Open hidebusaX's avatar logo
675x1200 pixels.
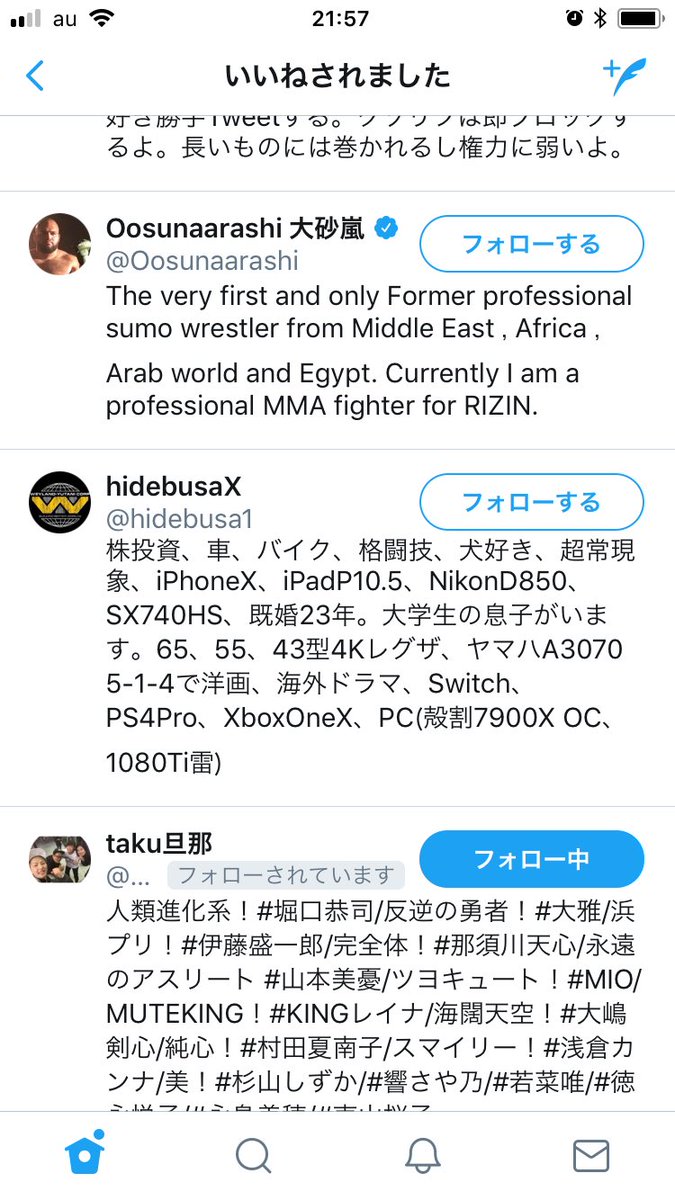[60, 502]
